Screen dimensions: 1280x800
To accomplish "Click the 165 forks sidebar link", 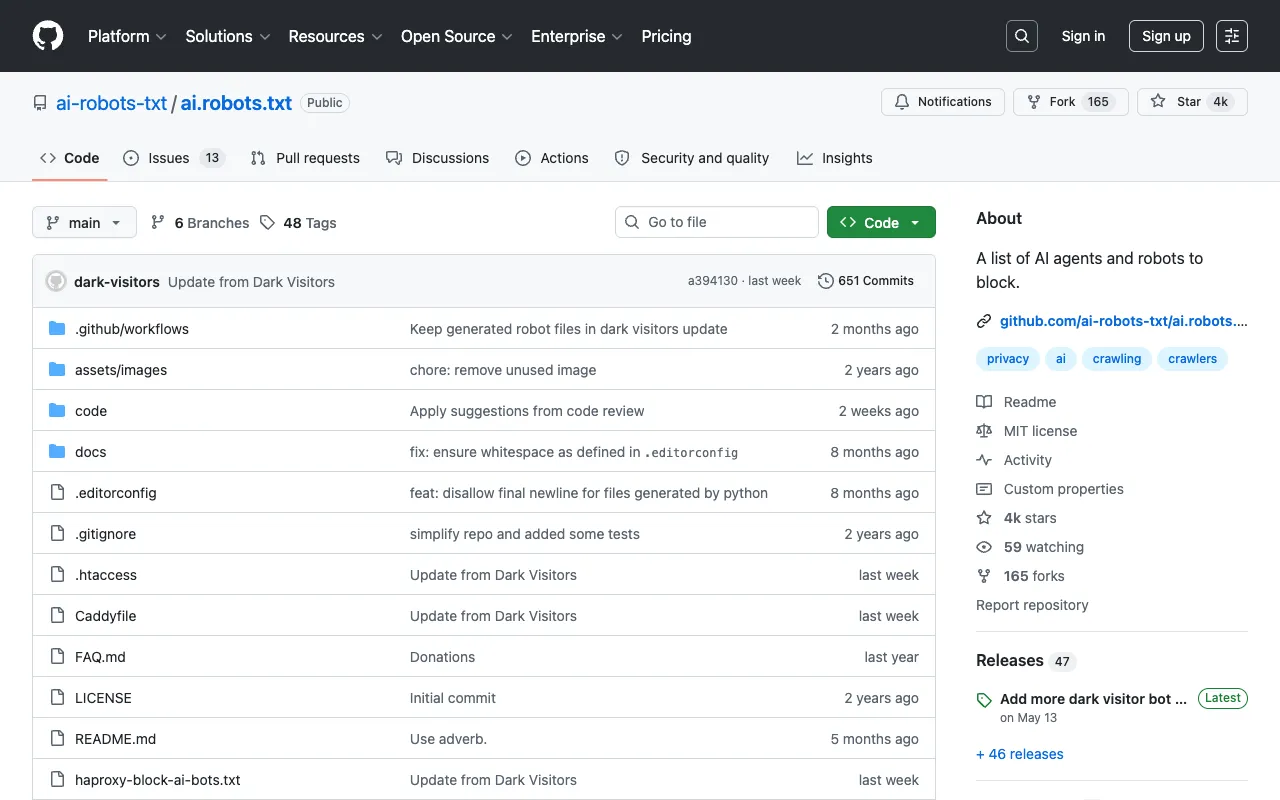I will 1020,576.
